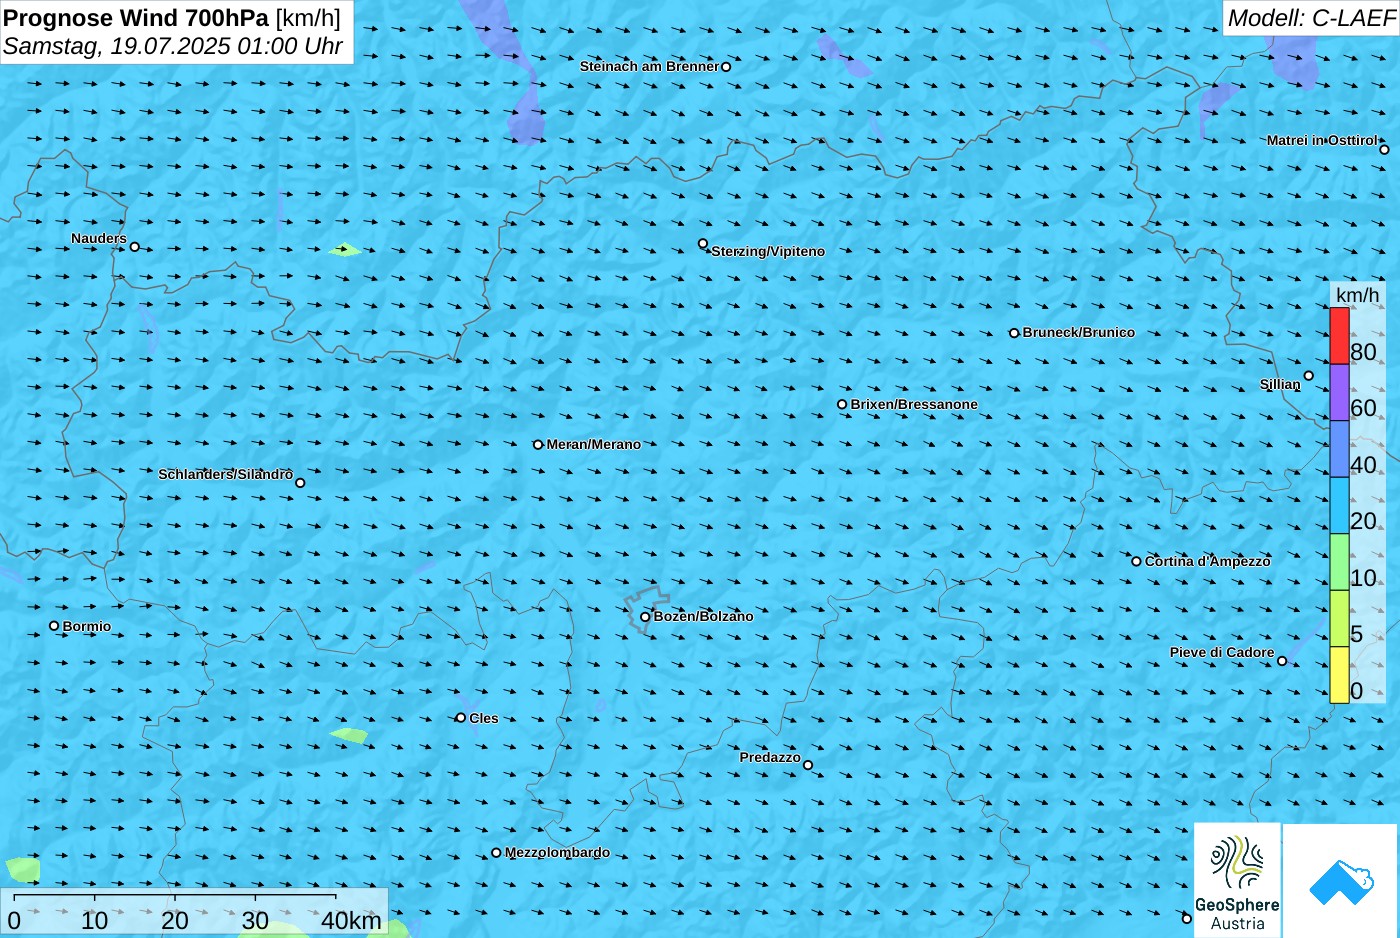This screenshot has height=938, width=1400.
Task: Click the 'Bruneck/Brunico' label text
Action: tap(1079, 332)
